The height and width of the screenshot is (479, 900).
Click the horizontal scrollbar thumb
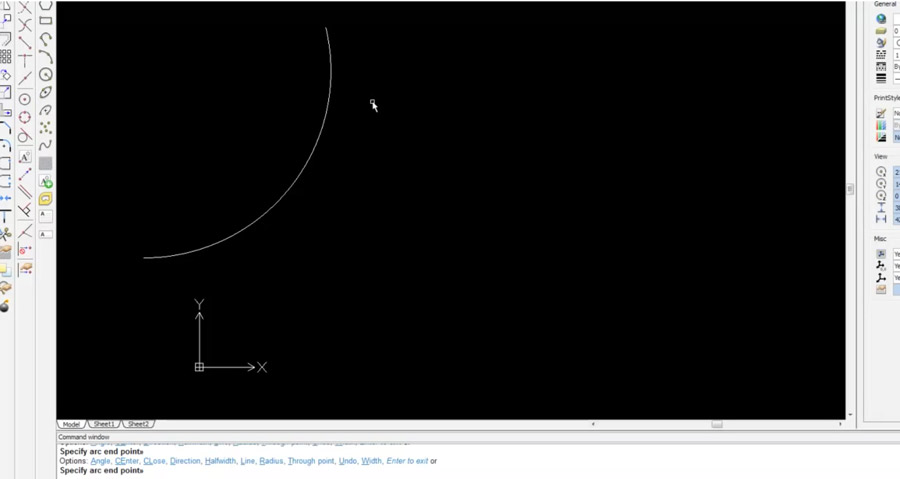[x=717, y=424]
